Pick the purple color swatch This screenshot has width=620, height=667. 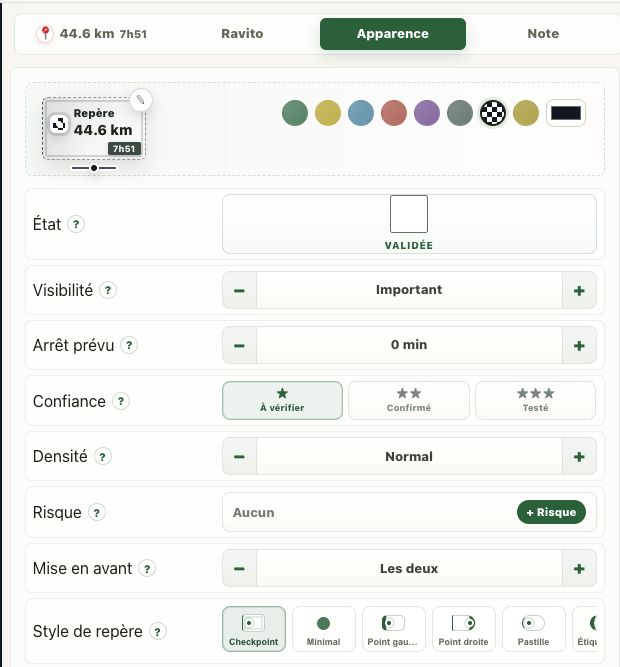point(427,113)
